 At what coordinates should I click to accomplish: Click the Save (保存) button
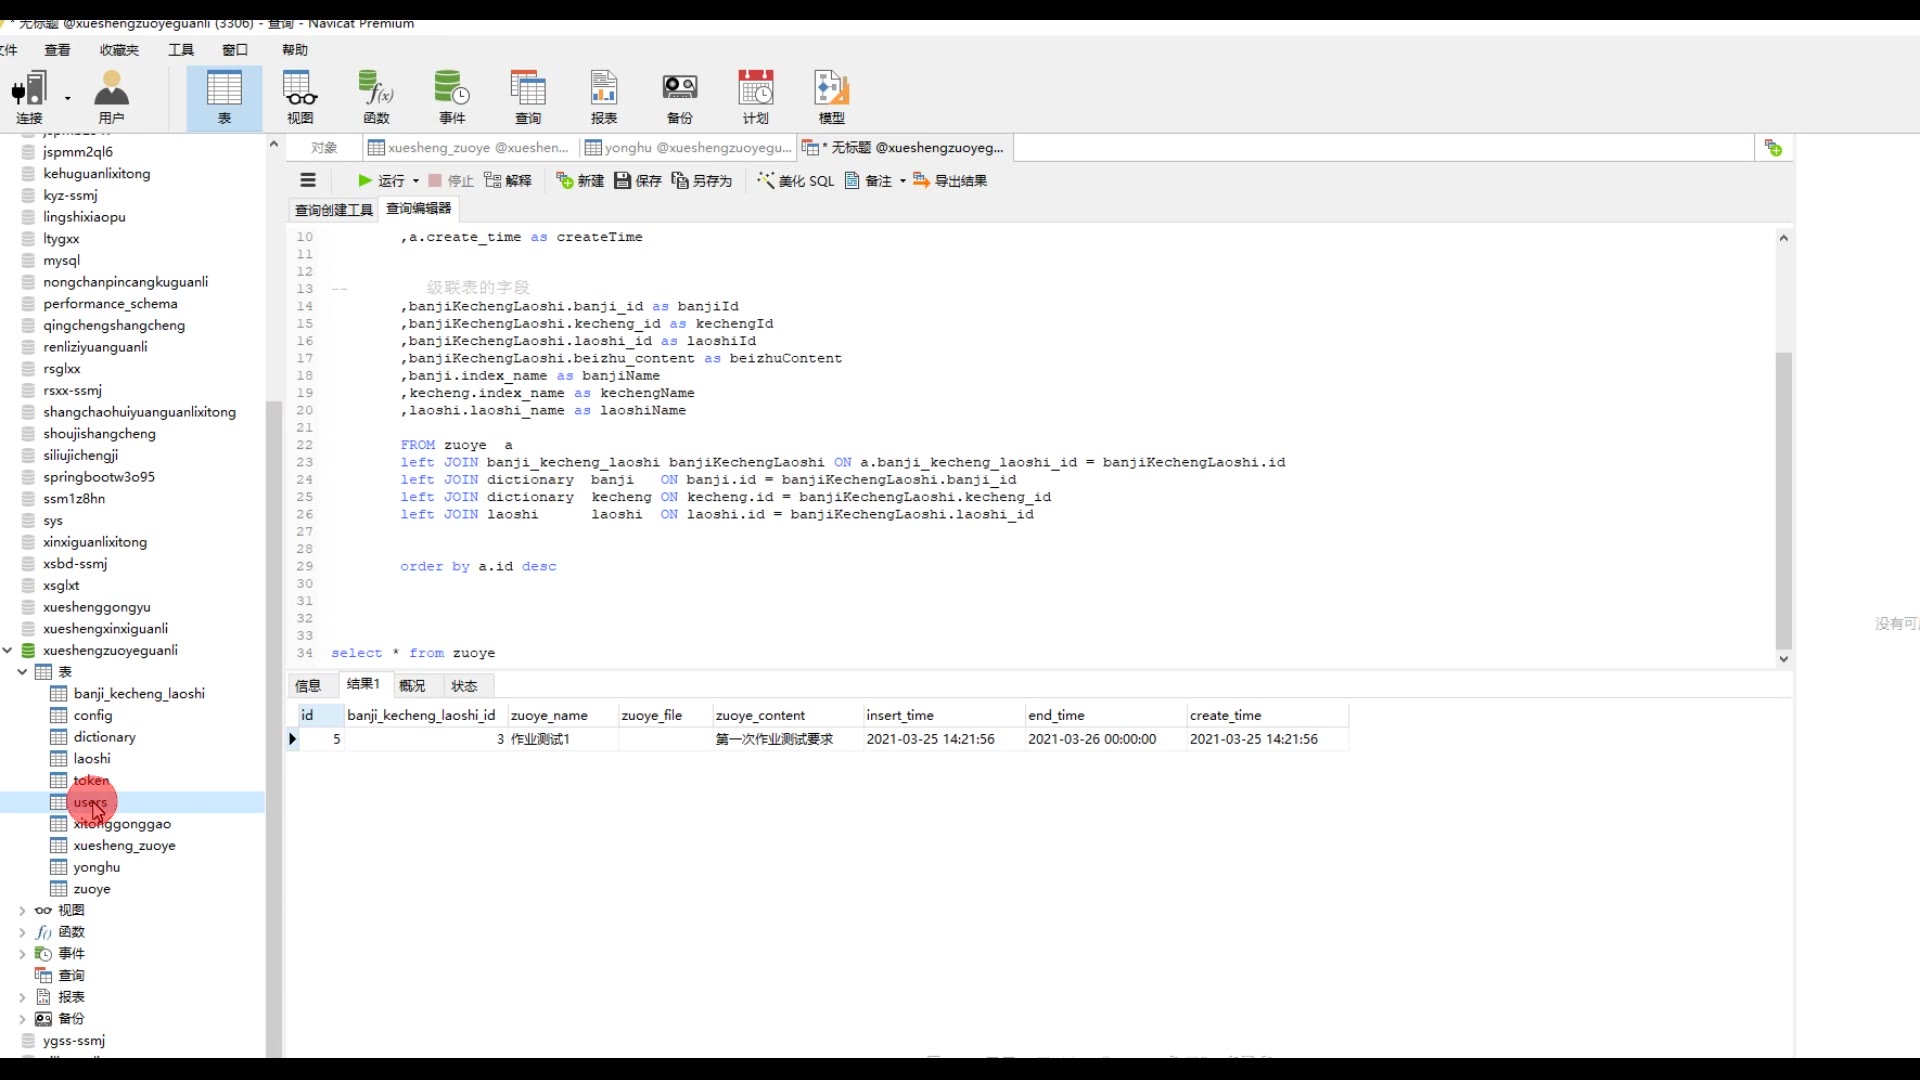click(x=638, y=181)
